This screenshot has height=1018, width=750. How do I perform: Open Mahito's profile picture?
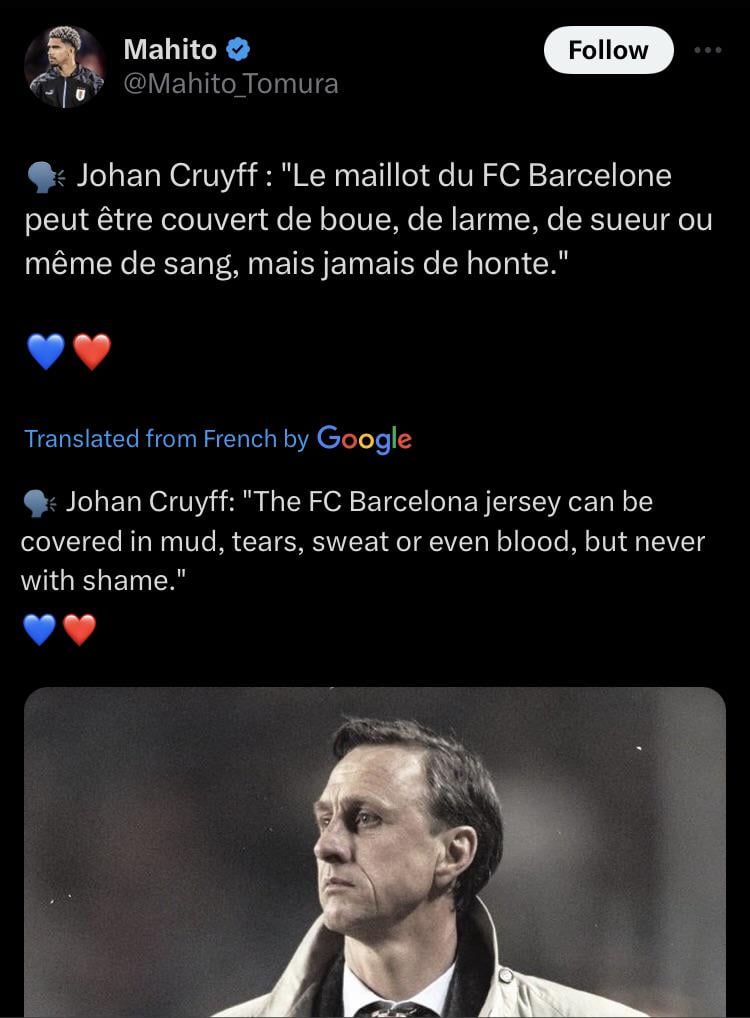pyautogui.click(x=64, y=66)
